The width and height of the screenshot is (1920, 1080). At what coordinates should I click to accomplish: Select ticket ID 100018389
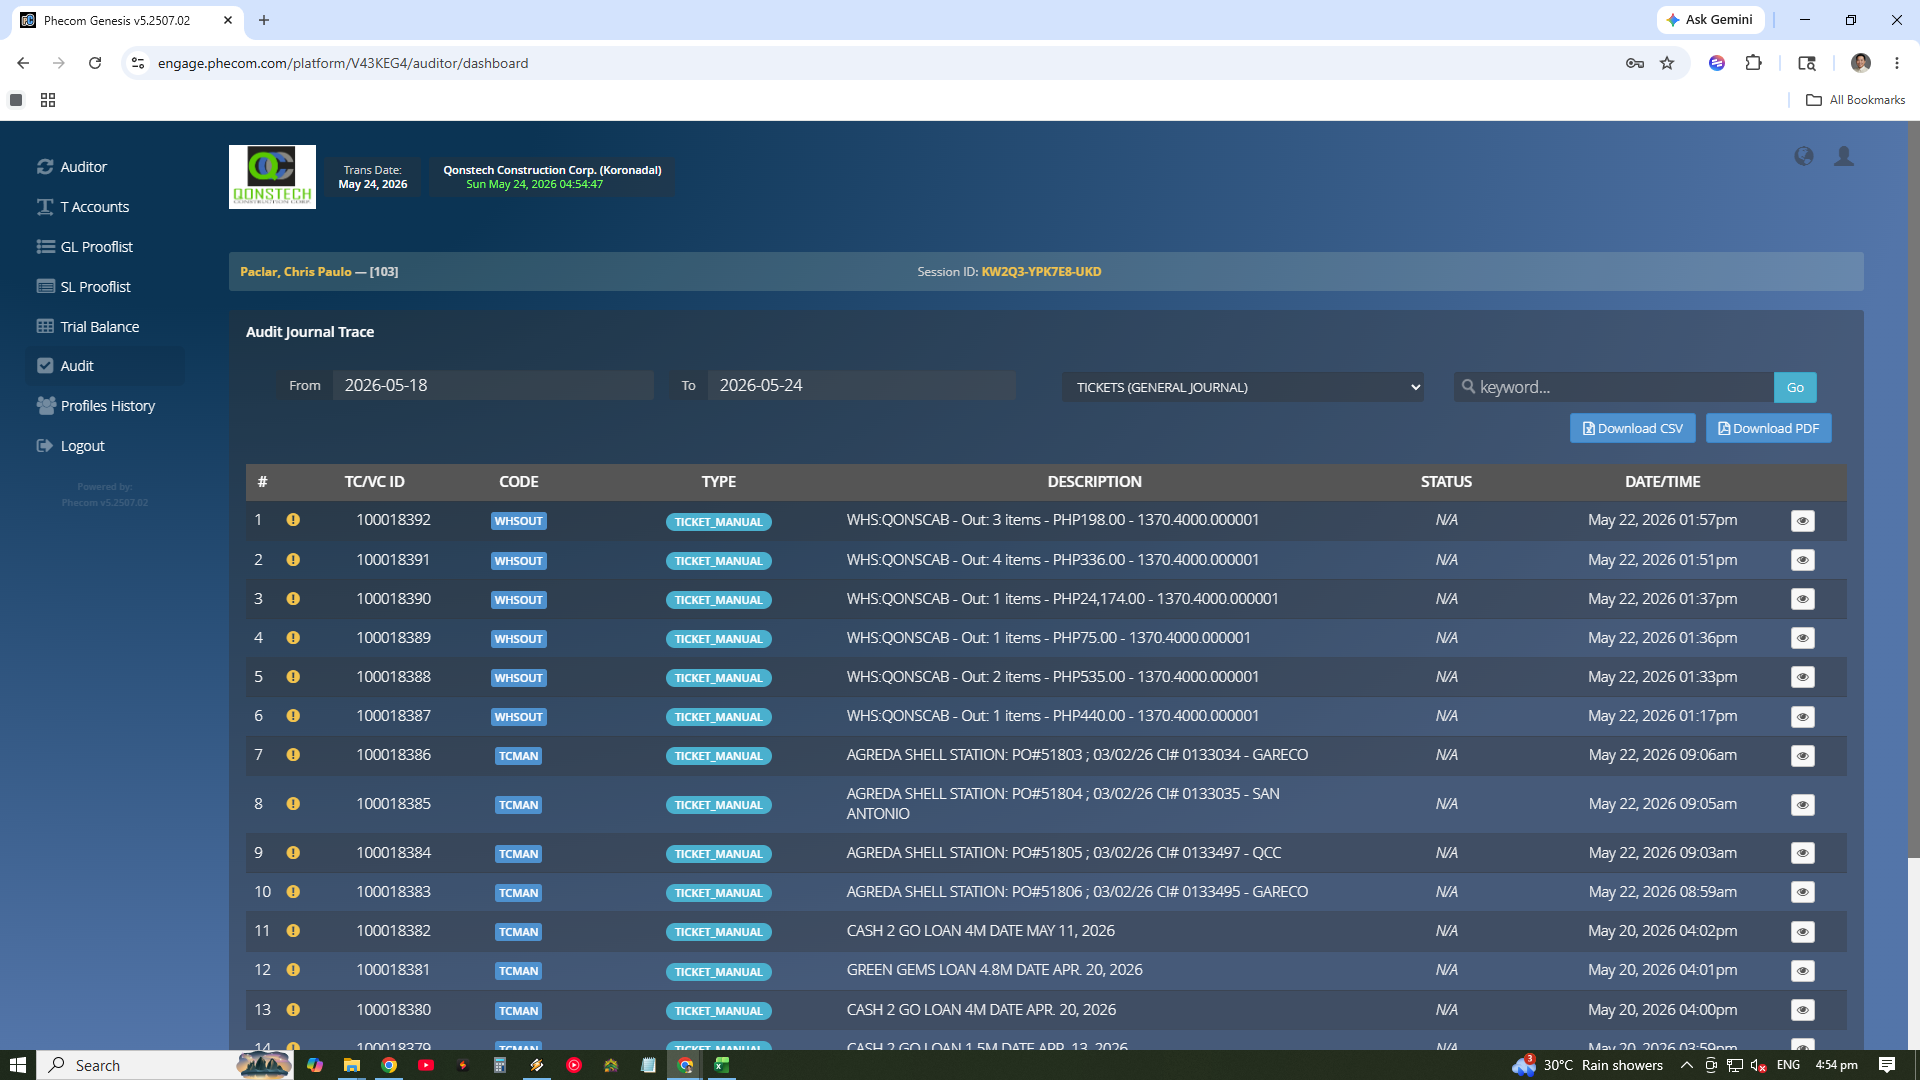click(x=393, y=638)
